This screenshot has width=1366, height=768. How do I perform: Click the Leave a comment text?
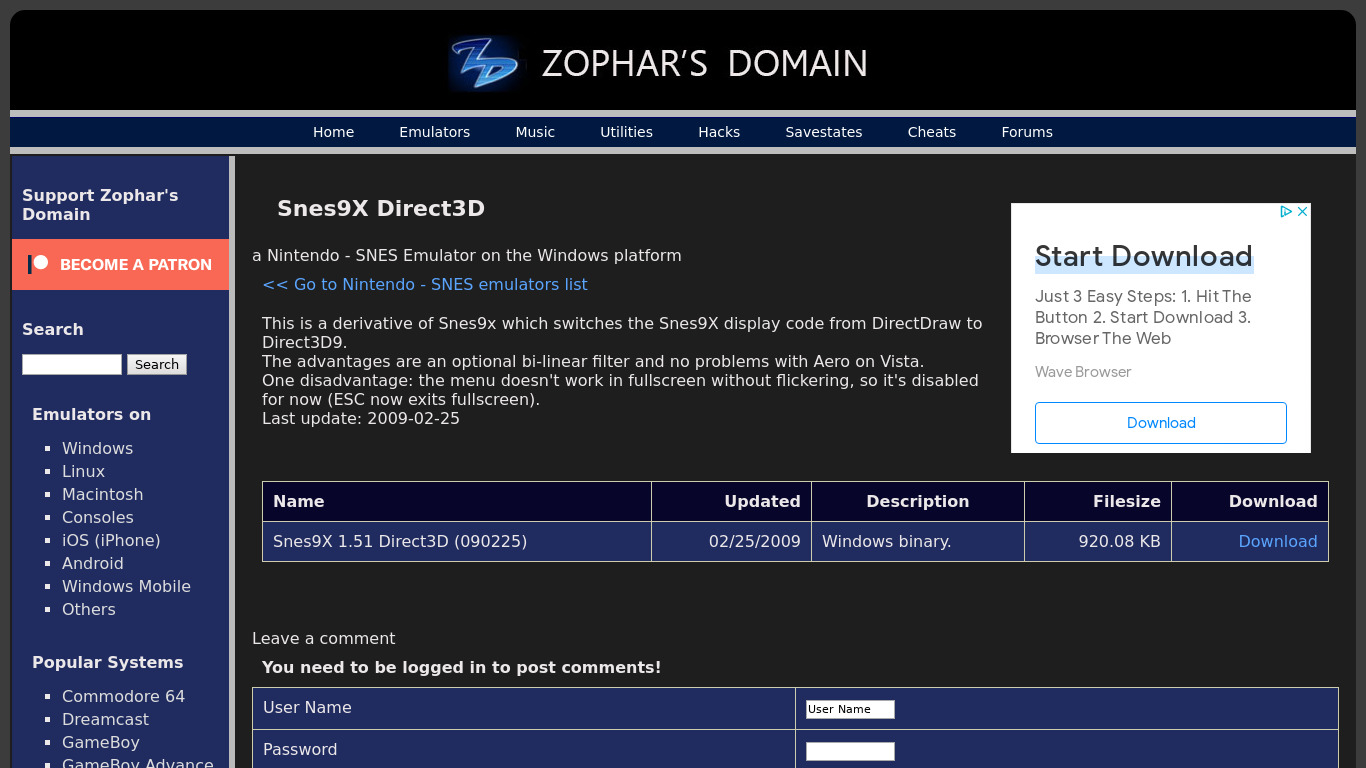point(323,638)
